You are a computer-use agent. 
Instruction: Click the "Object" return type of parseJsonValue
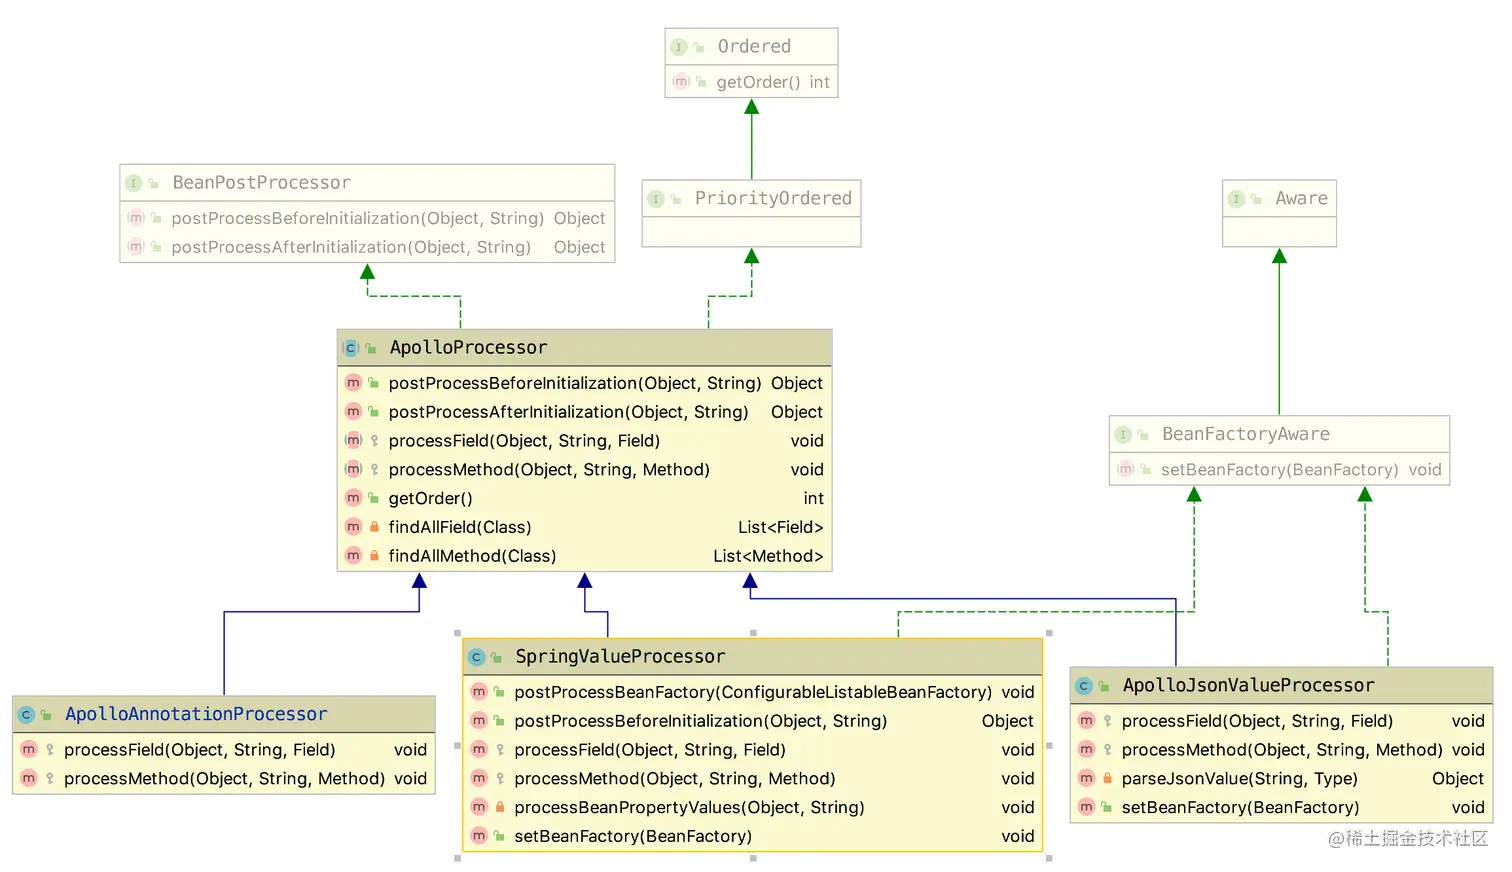tap(1458, 778)
